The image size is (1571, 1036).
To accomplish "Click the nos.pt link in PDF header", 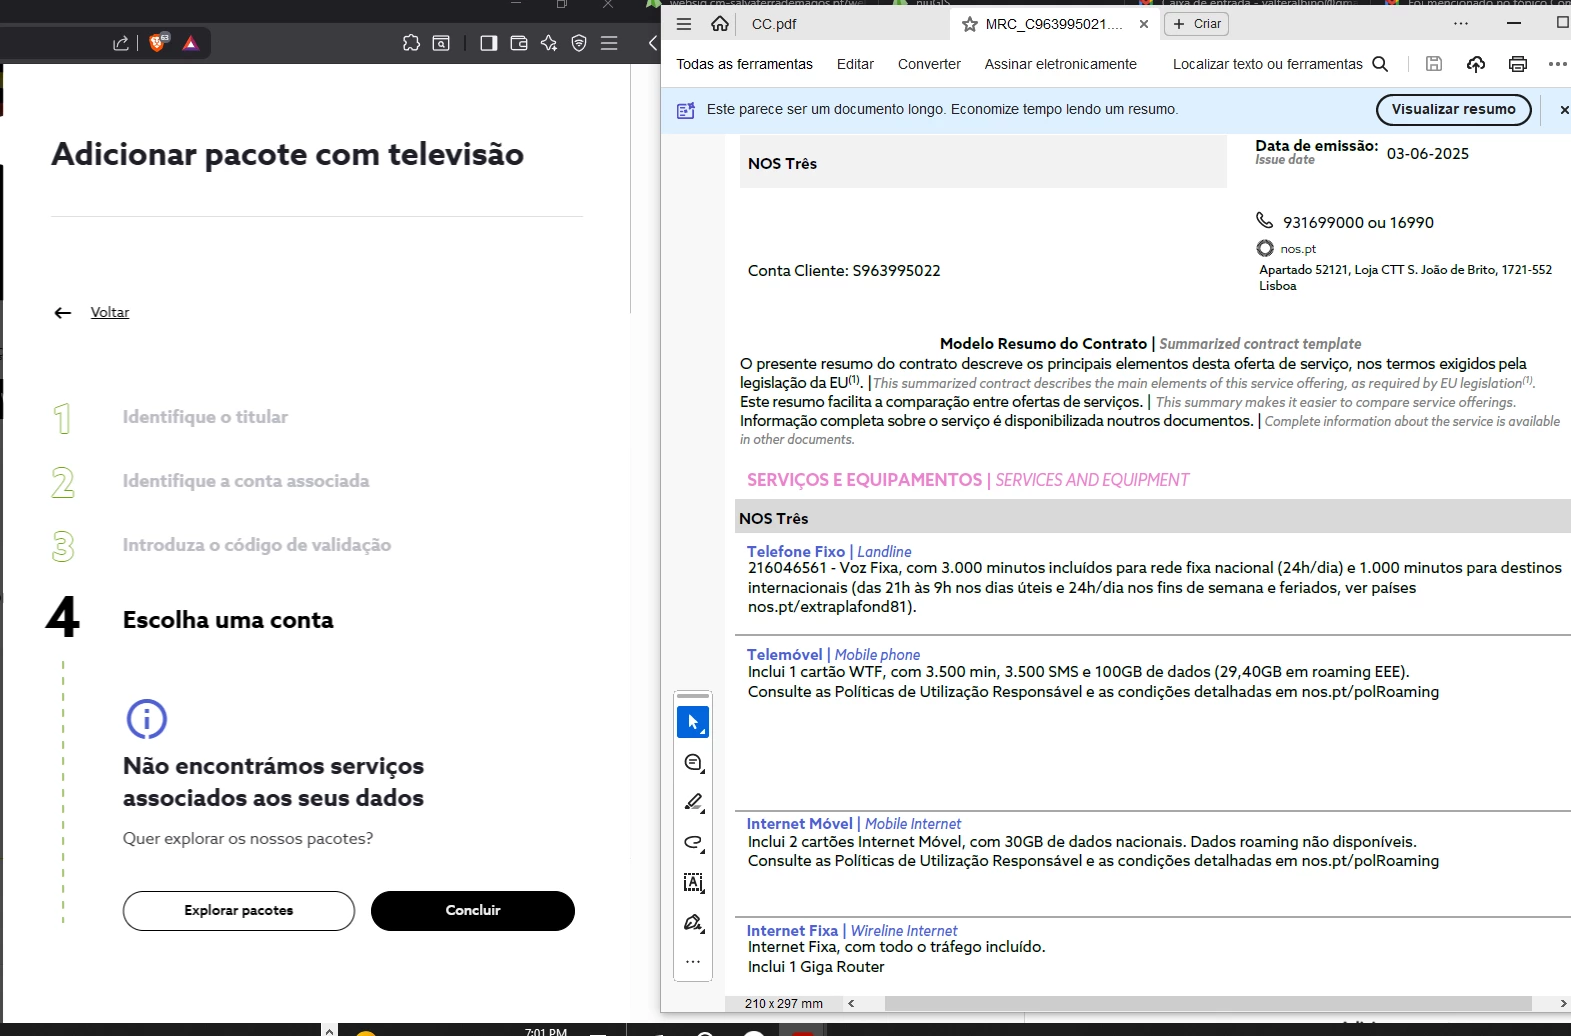I will [x=1298, y=249].
